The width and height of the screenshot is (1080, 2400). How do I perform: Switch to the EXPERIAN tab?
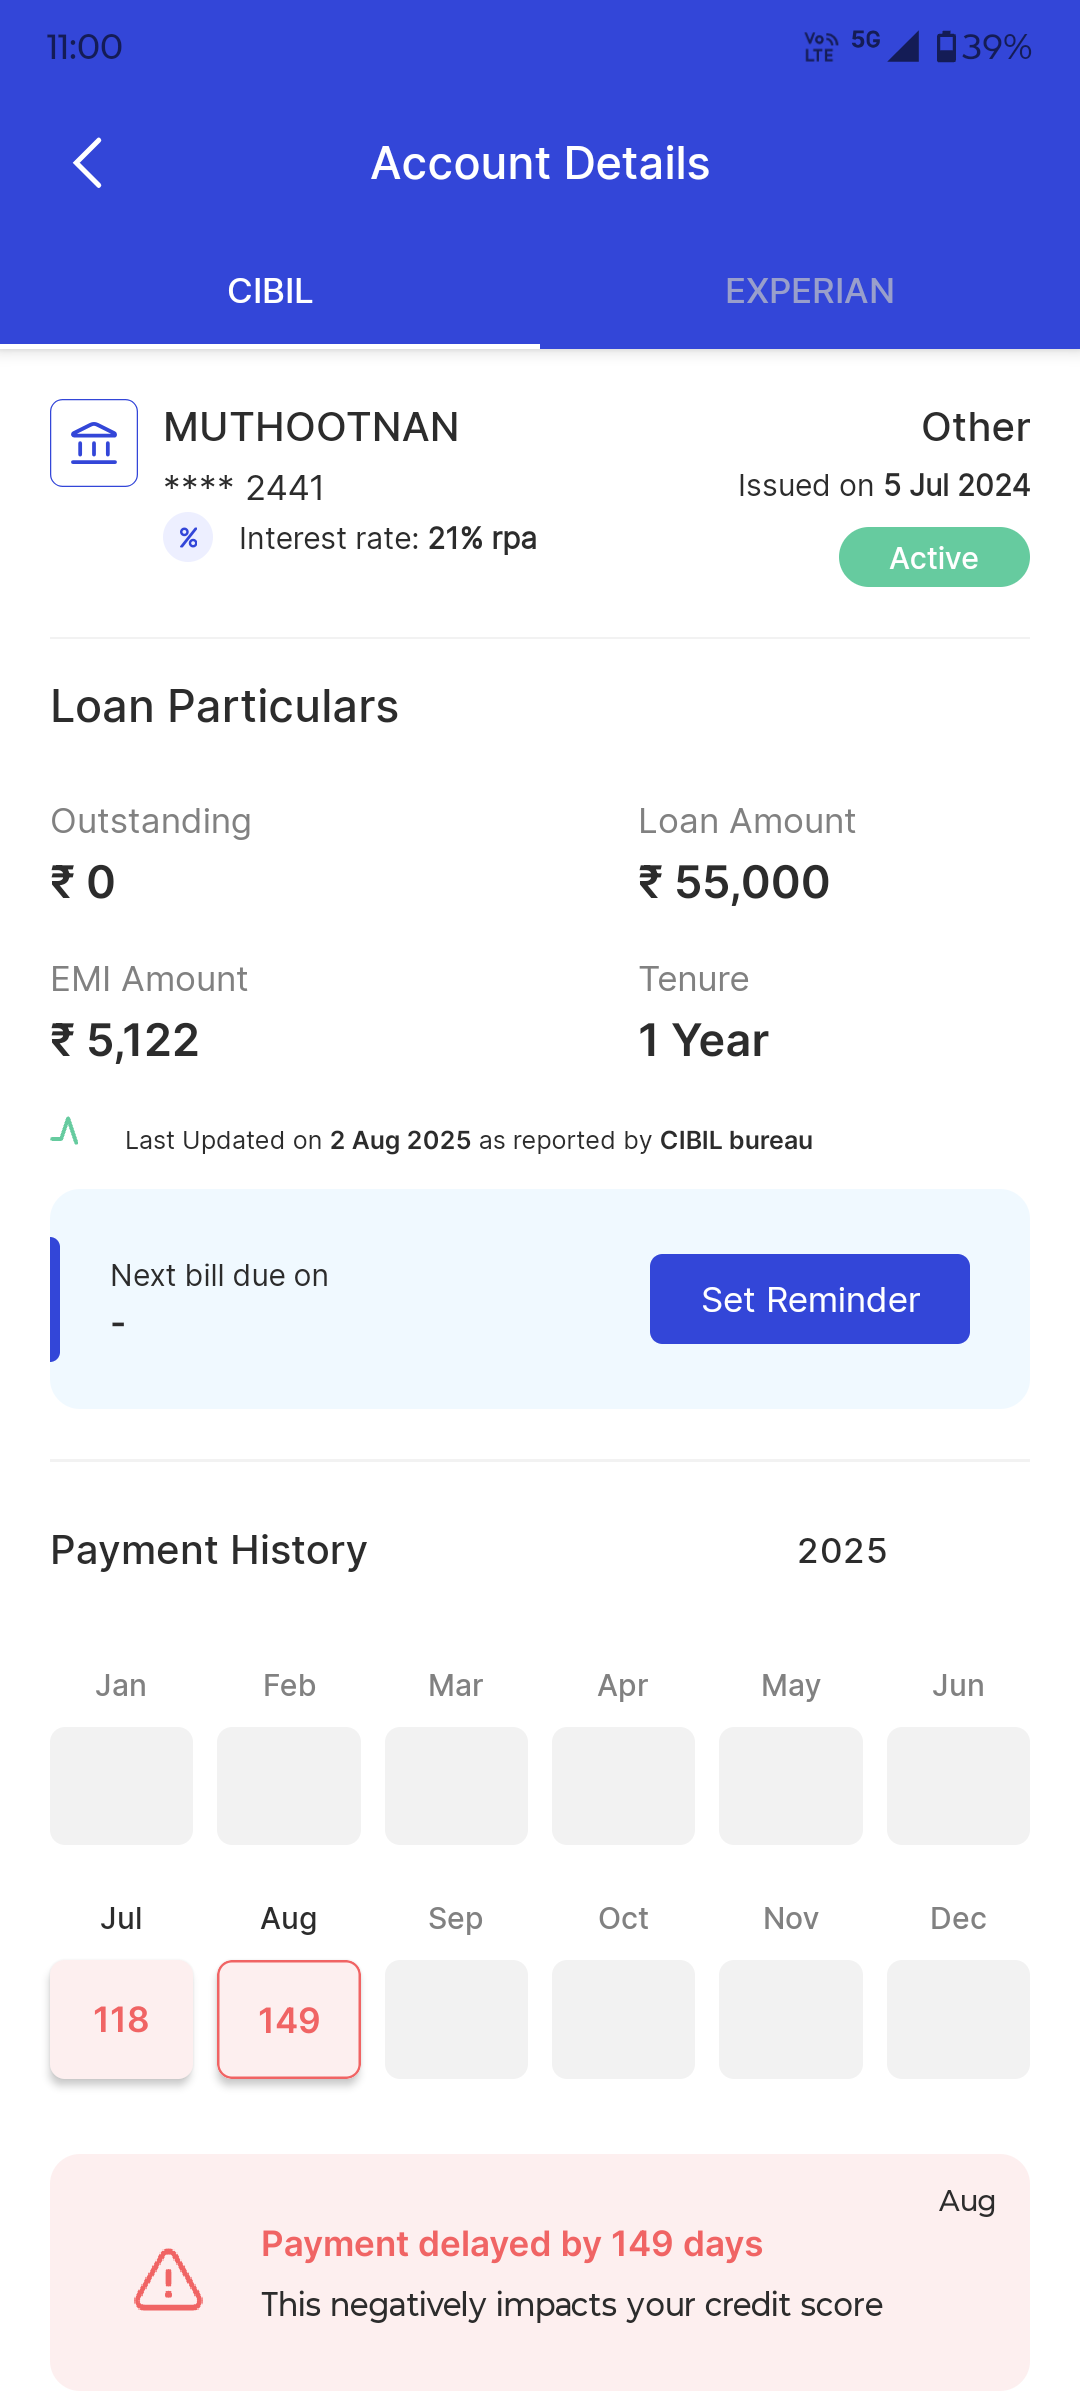coord(810,291)
